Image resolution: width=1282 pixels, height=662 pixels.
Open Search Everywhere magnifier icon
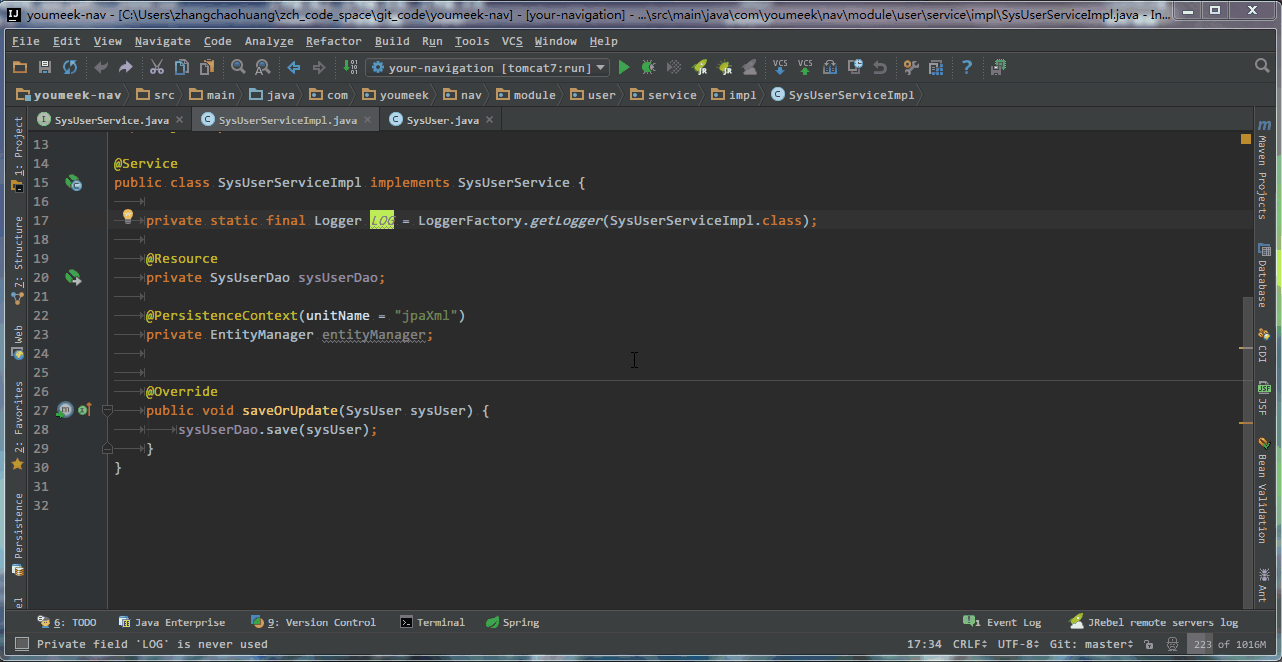click(1262, 66)
